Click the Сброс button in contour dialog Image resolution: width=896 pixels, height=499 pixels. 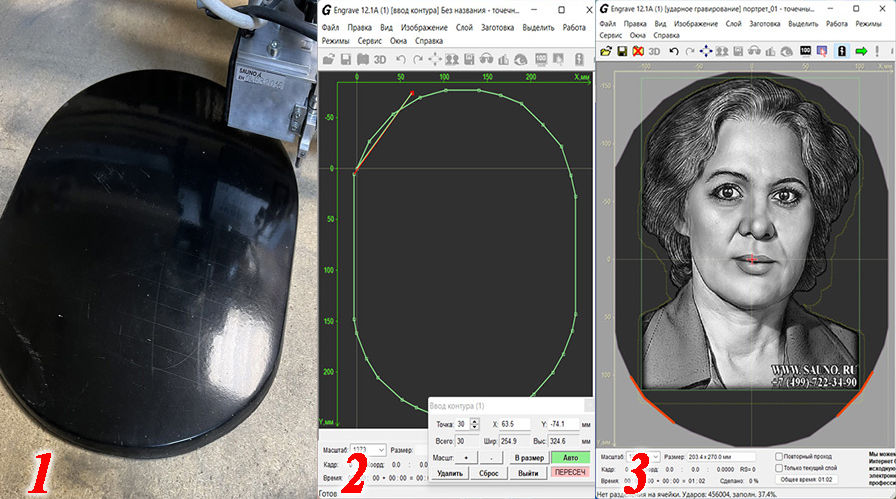488,473
